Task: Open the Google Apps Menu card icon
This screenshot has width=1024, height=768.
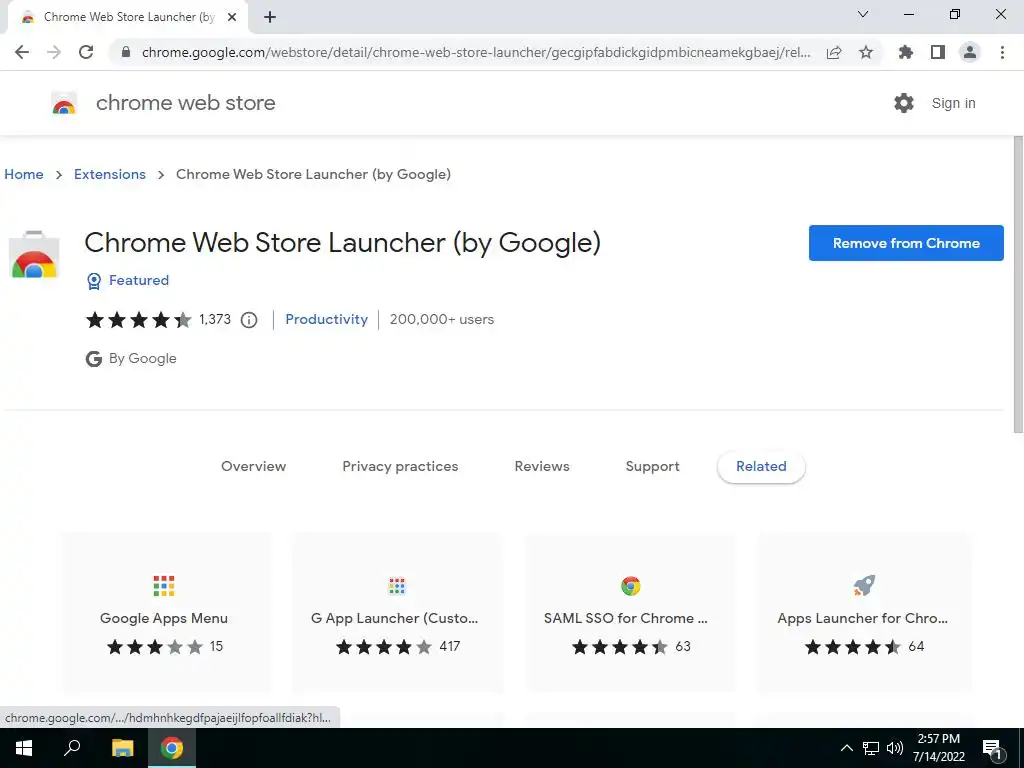Action: pos(164,586)
